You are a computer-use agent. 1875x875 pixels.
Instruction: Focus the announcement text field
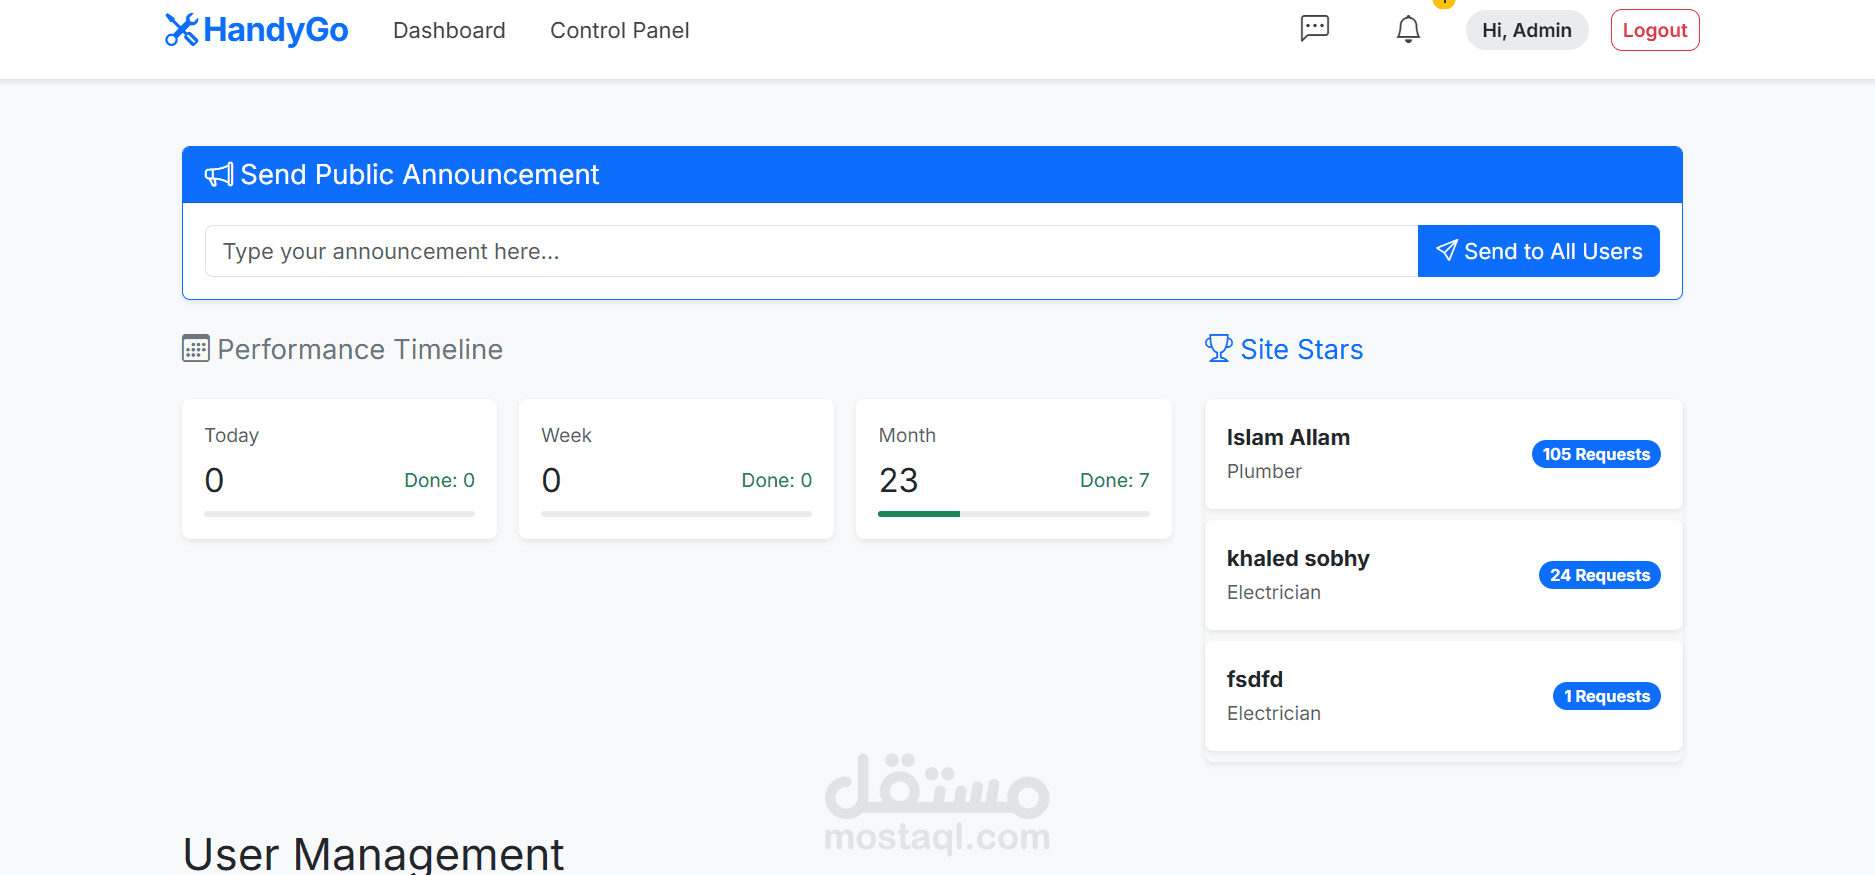point(811,251)
